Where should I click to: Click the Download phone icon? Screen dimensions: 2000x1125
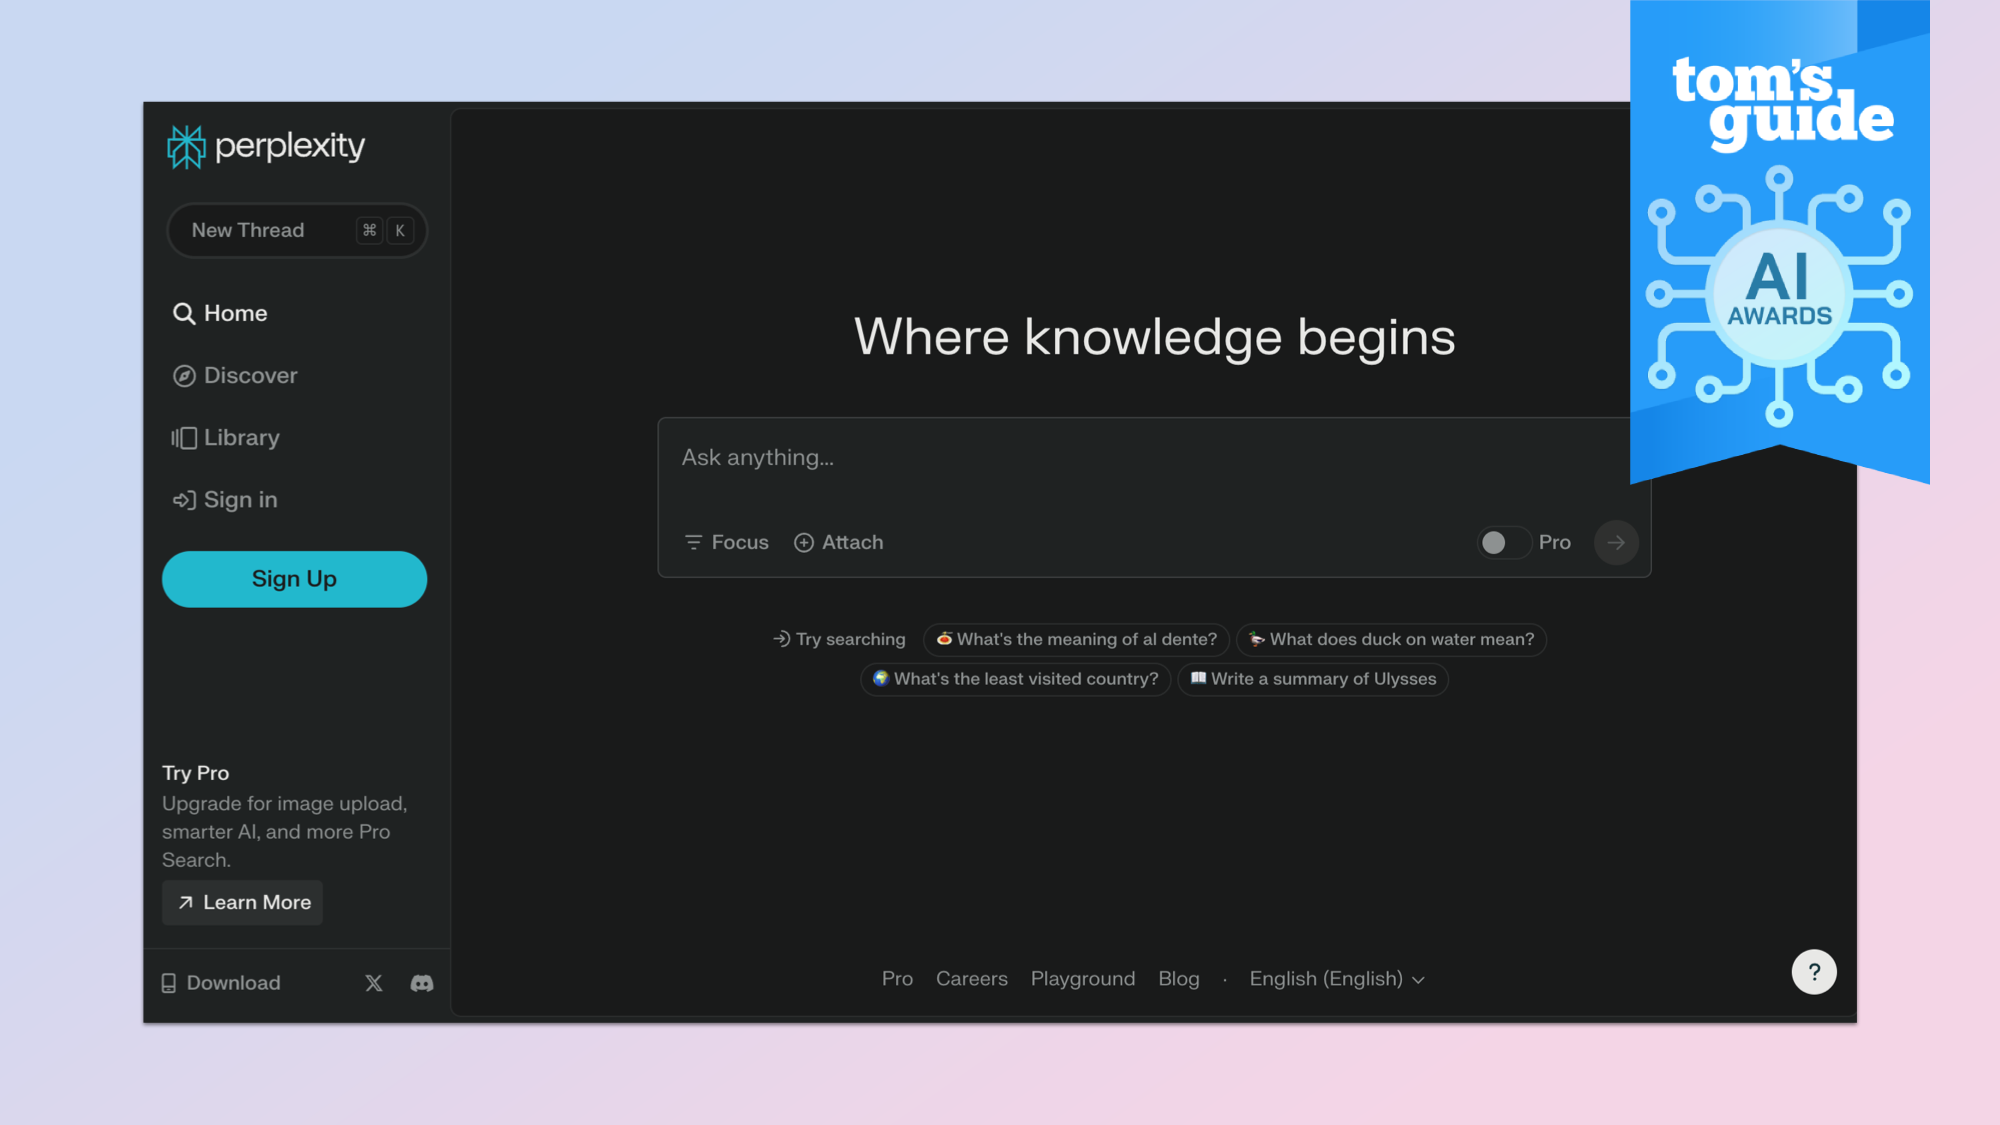pyautogui.click(x=169, y=983)
